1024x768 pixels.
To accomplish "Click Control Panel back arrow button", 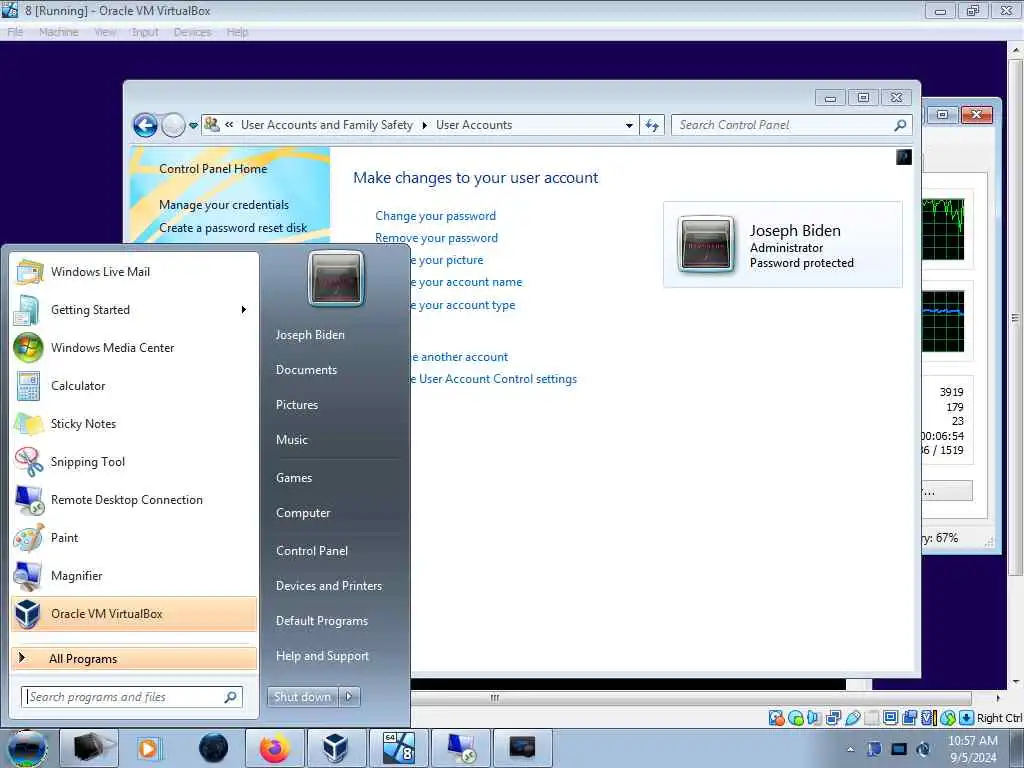I will (146, 125).
